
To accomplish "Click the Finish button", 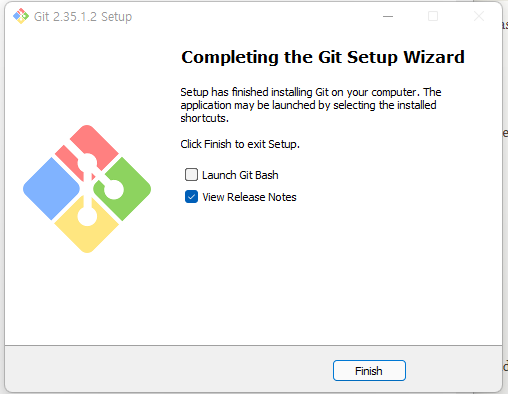I will click(x=369, y=370).
